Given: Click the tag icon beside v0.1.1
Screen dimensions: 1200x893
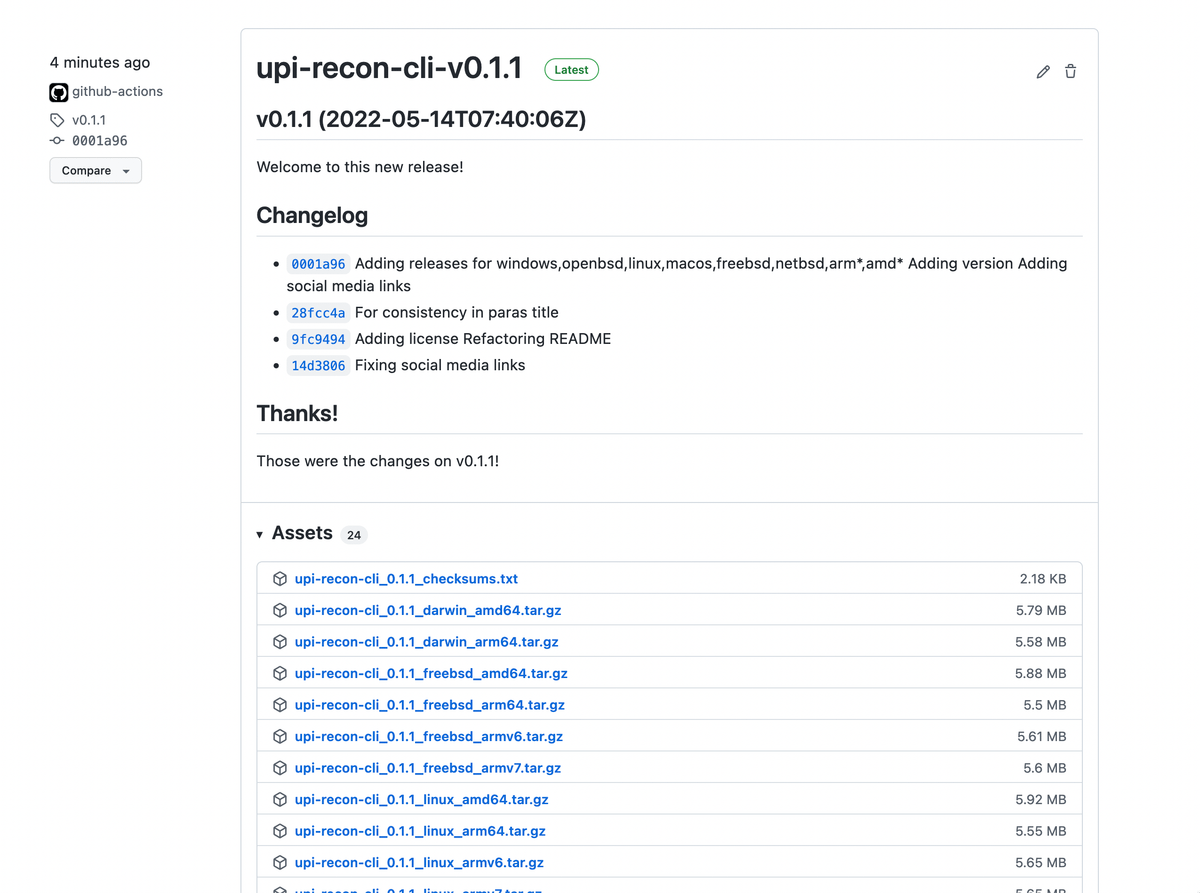Looking at the screenshot, I should point(57,120).
